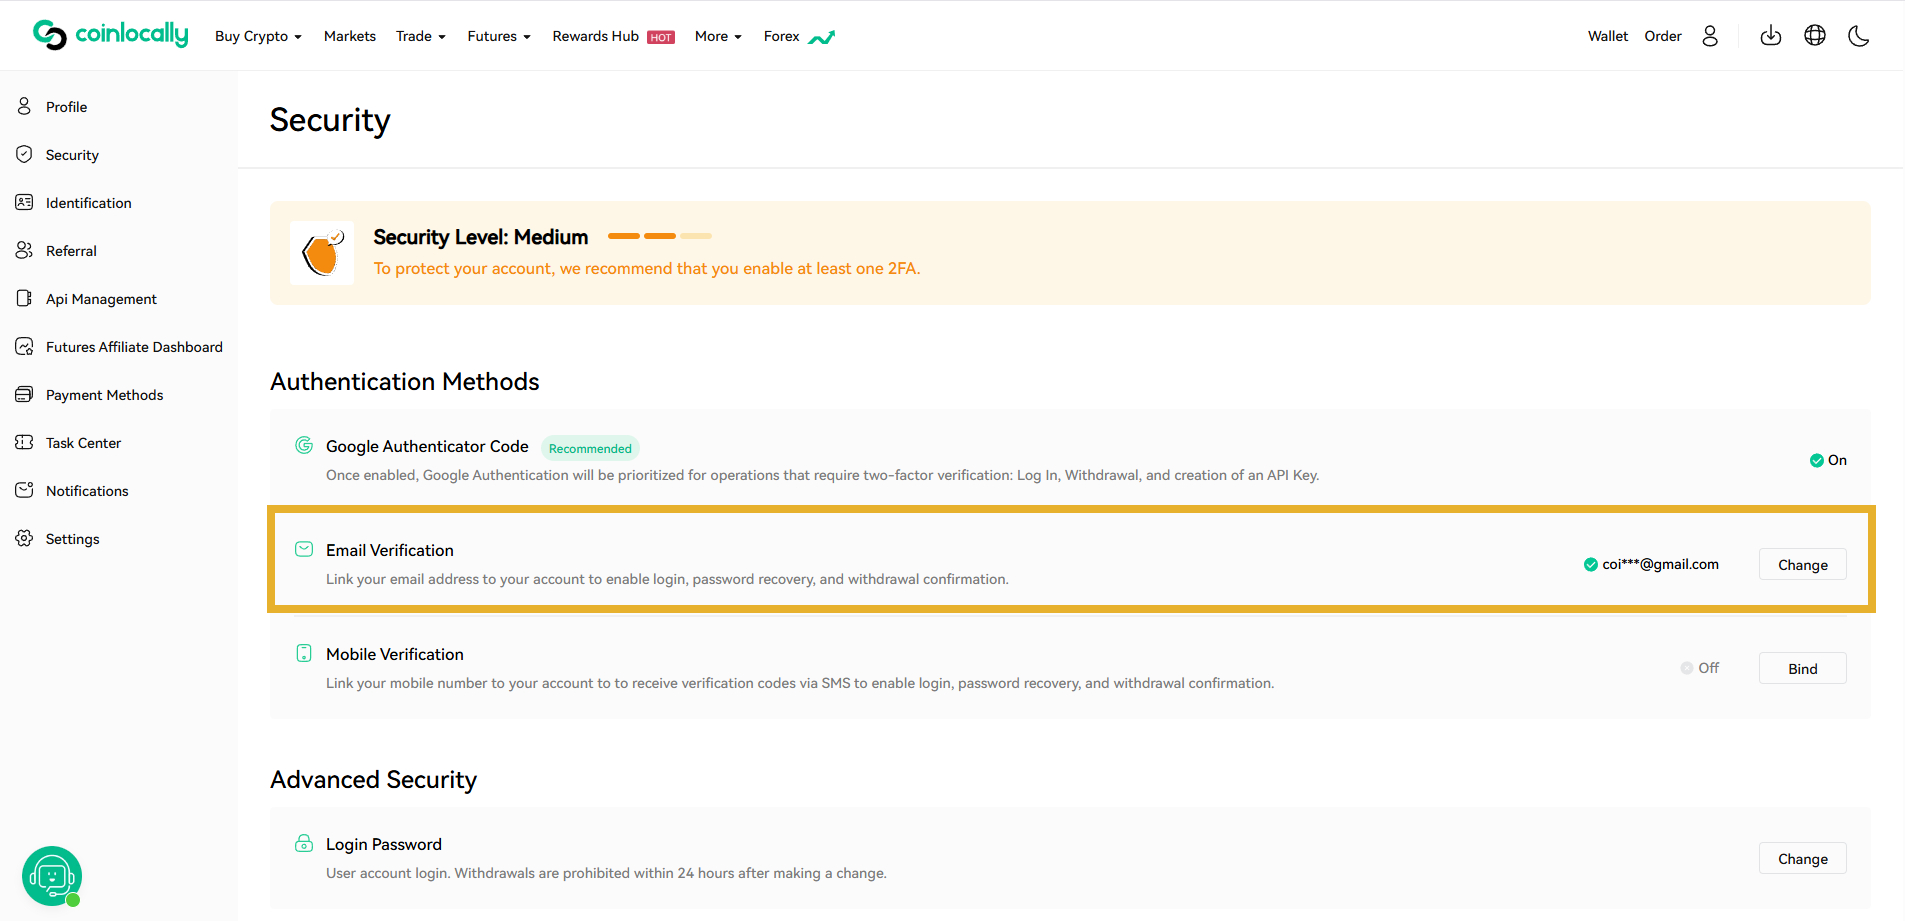Open Rewards Hub from the navbar
1905x921 pixels.
[x=596, y=36]
